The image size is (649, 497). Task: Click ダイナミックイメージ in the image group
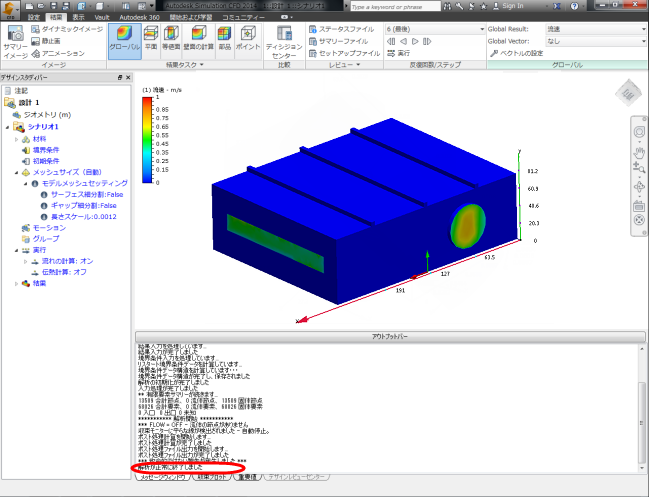click(x=67, y=29)
